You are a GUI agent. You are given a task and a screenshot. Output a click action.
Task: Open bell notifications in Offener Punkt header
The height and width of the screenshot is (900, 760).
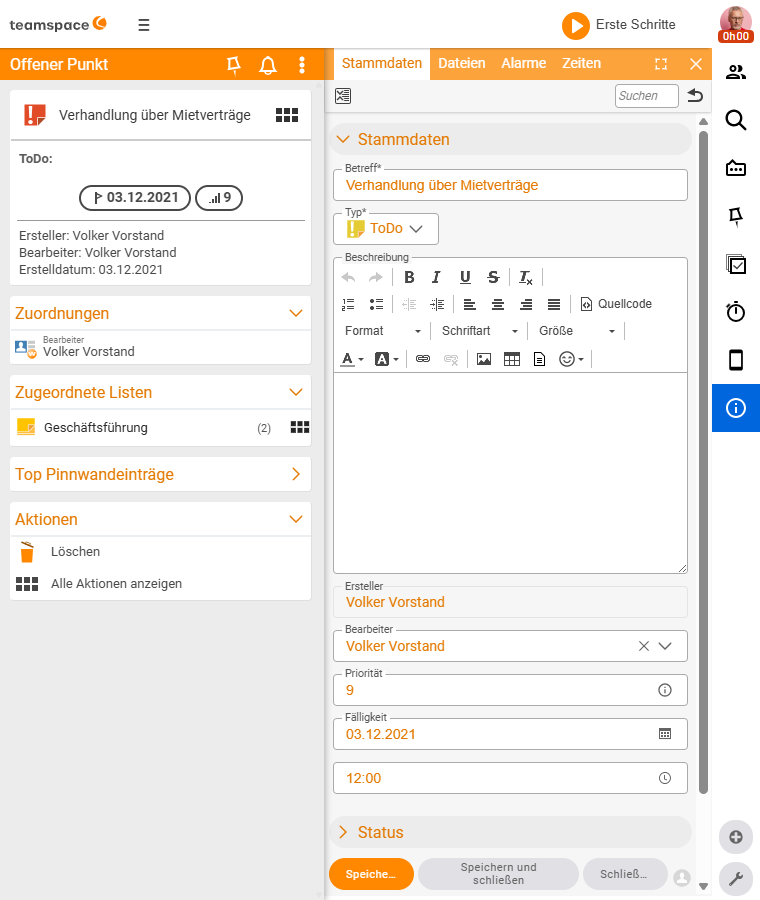[x=267, y=65]
